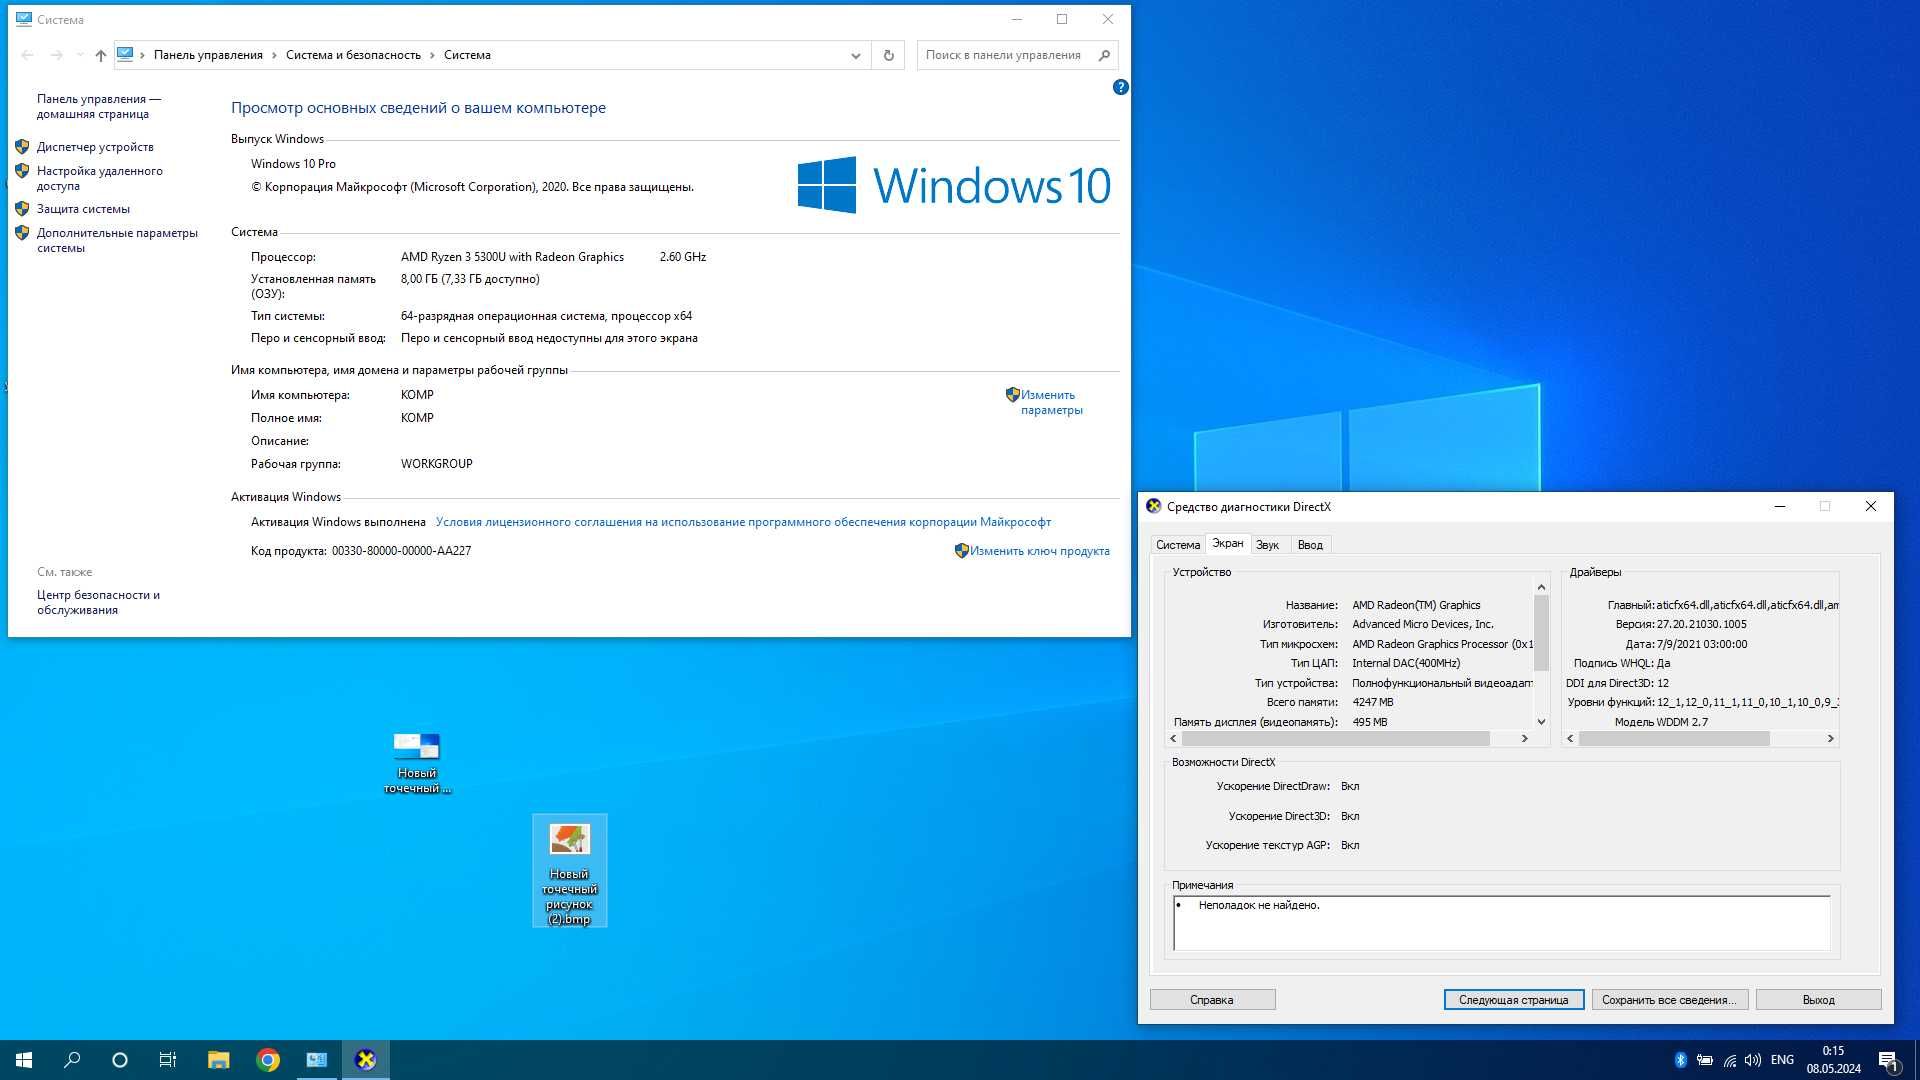This screenshot has height=1080, width=1920.
Task: Click the computer icon in address bar
Action: (125, 55)
